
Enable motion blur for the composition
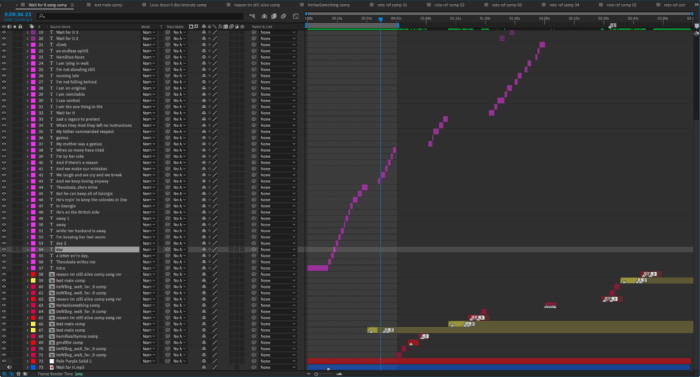coord(283,16)
